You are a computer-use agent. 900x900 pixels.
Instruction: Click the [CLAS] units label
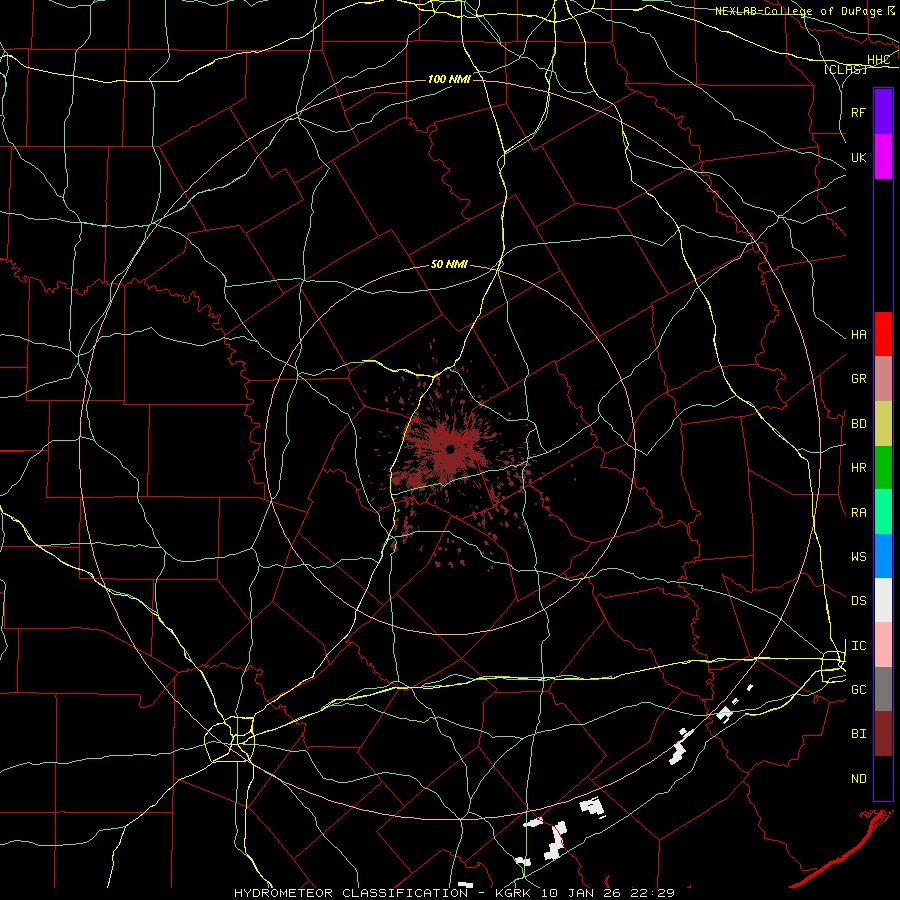pyautogui.click(x=845, y=69)
